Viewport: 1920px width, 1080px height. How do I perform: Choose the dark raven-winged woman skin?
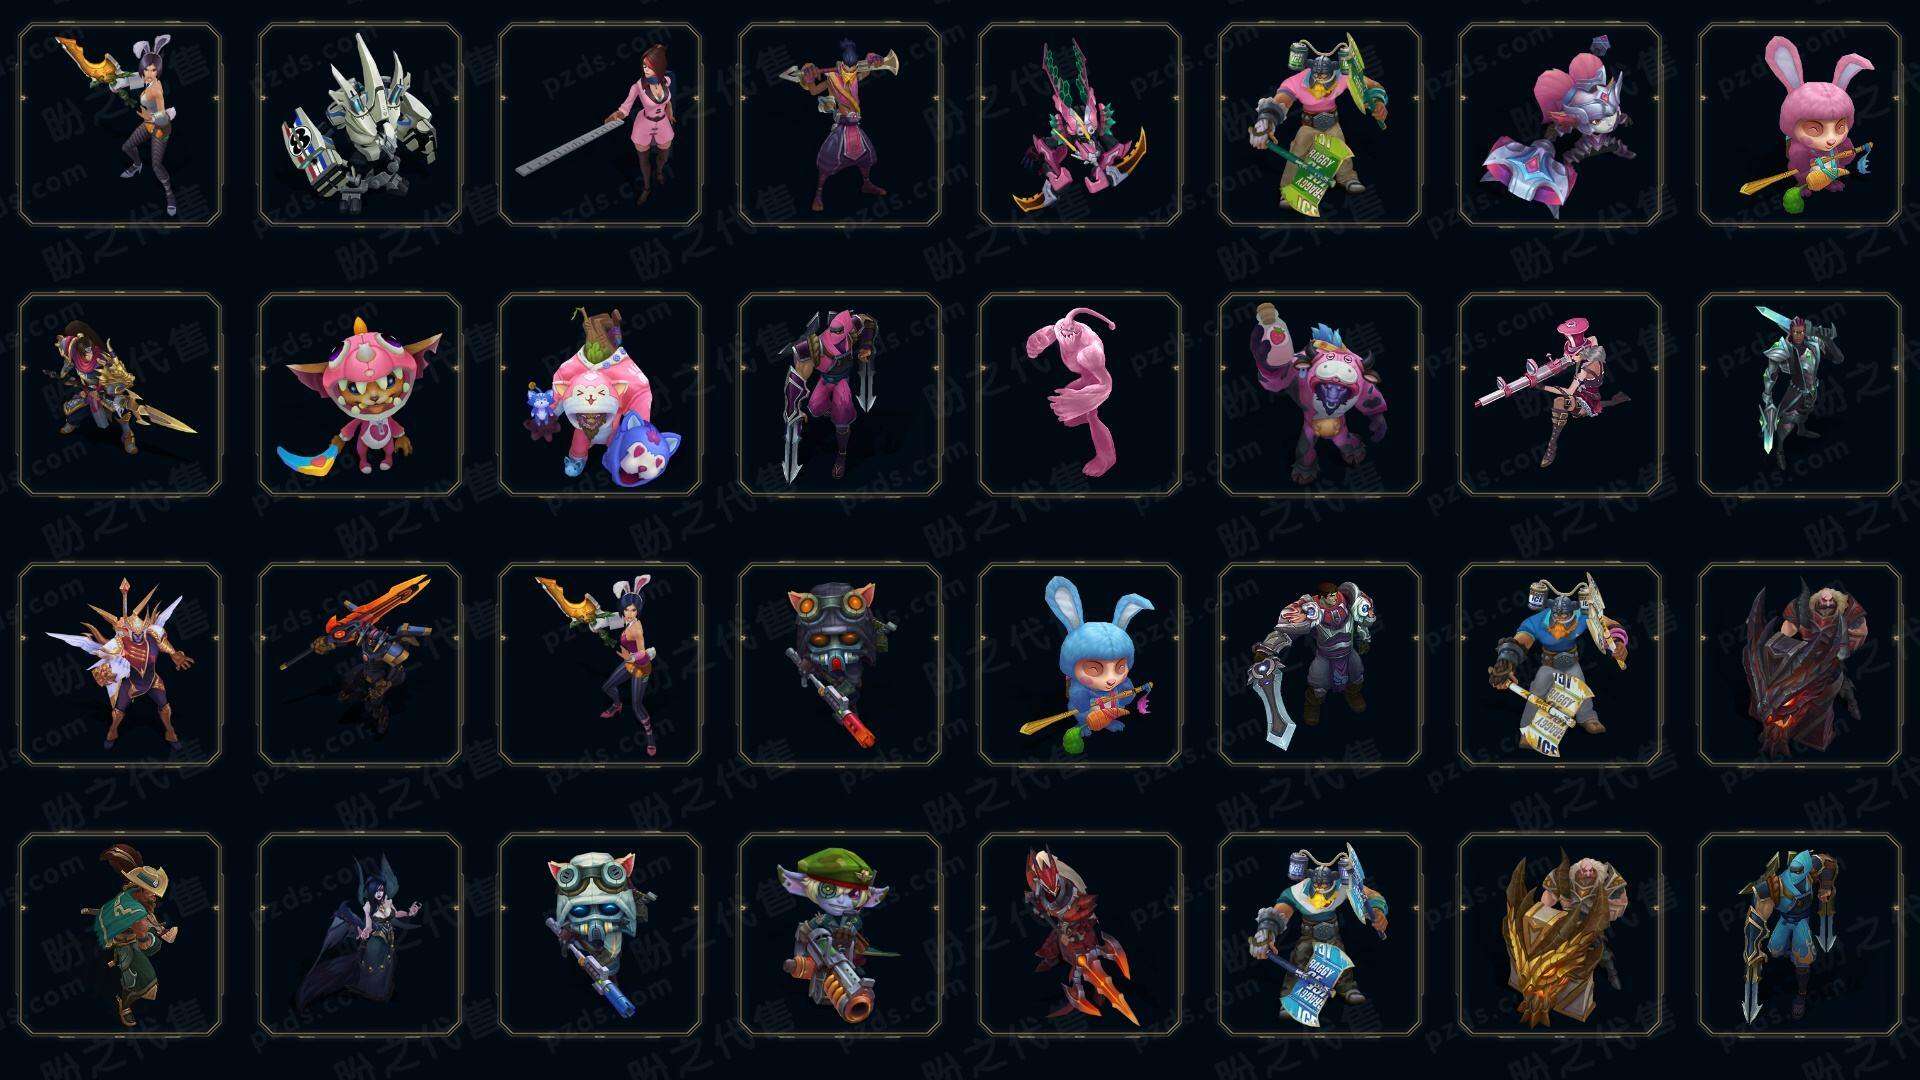360,934
